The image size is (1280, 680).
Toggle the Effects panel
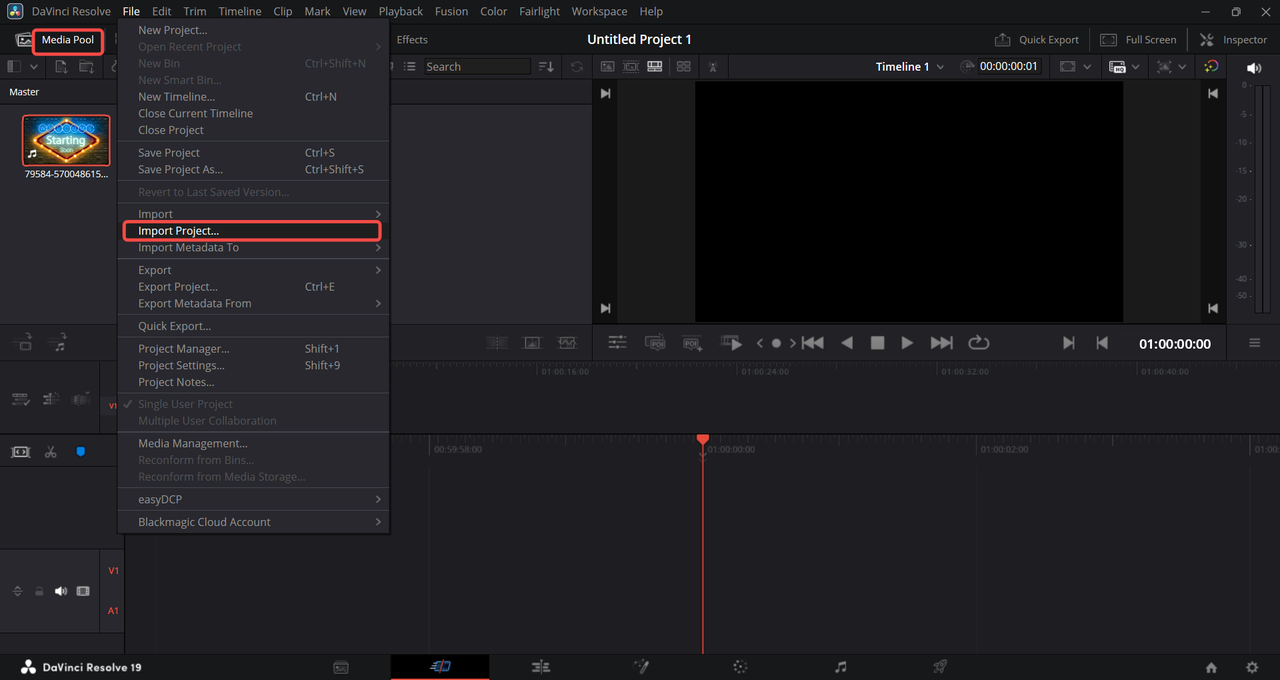[412, 40]
